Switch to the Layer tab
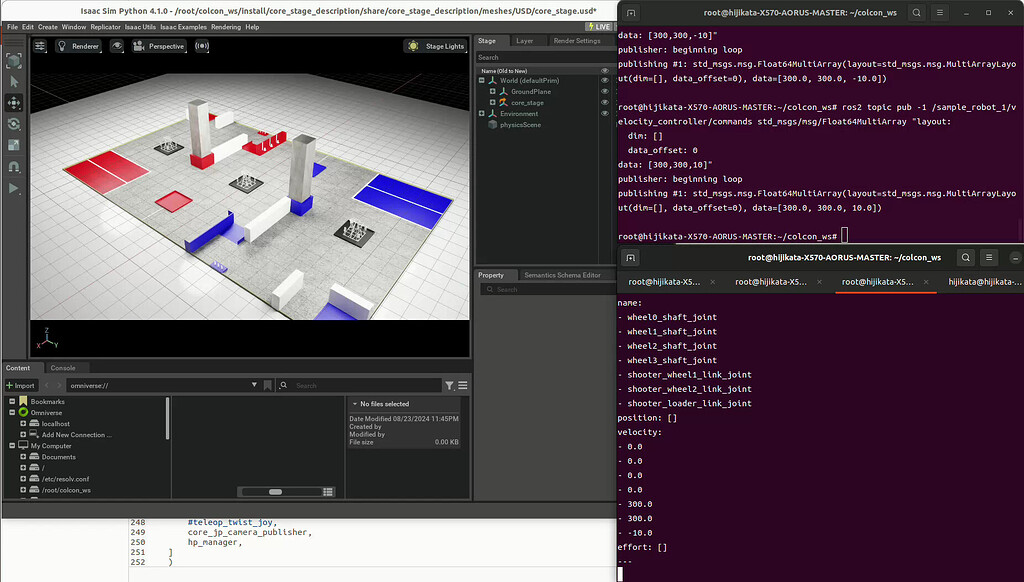This screenshot has width=1024, height=582. [525, 40]
